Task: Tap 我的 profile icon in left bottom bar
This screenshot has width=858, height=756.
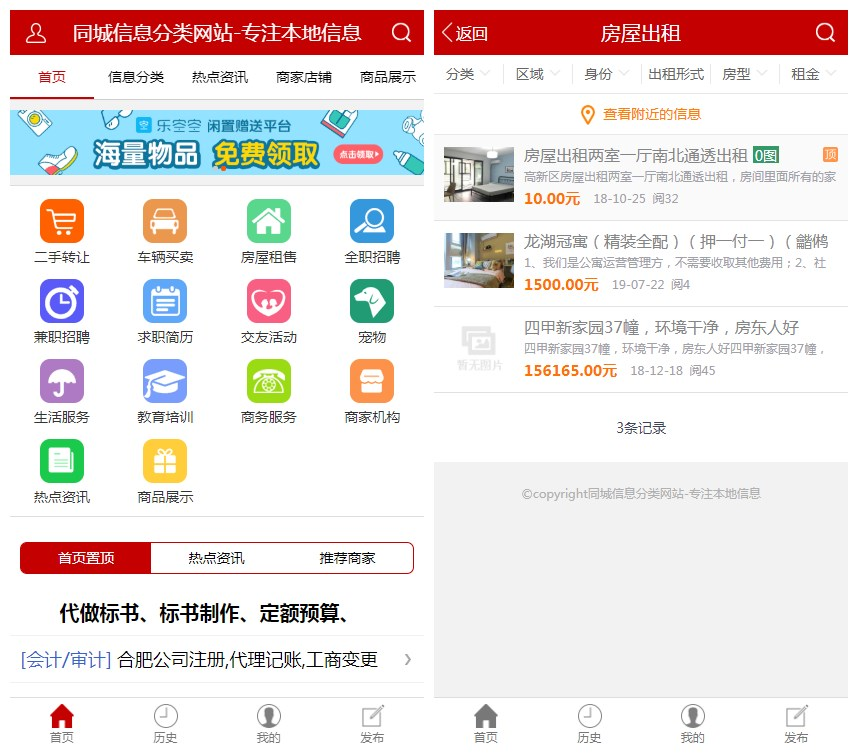Action: (269, 716)
